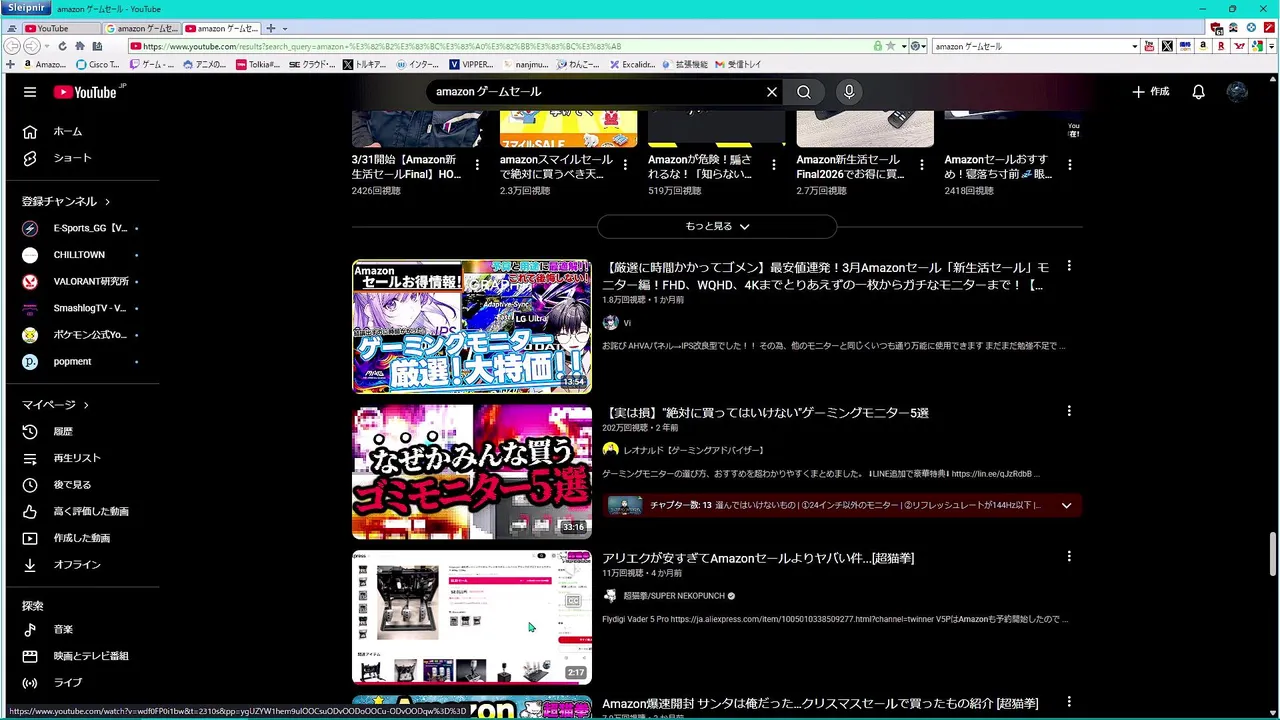Image resolution: width=1280 pixels, height=720 pixels.
Task: Open options for 3/31開始 Amazon新生活セール card
Action: click(x=477, y=165)
